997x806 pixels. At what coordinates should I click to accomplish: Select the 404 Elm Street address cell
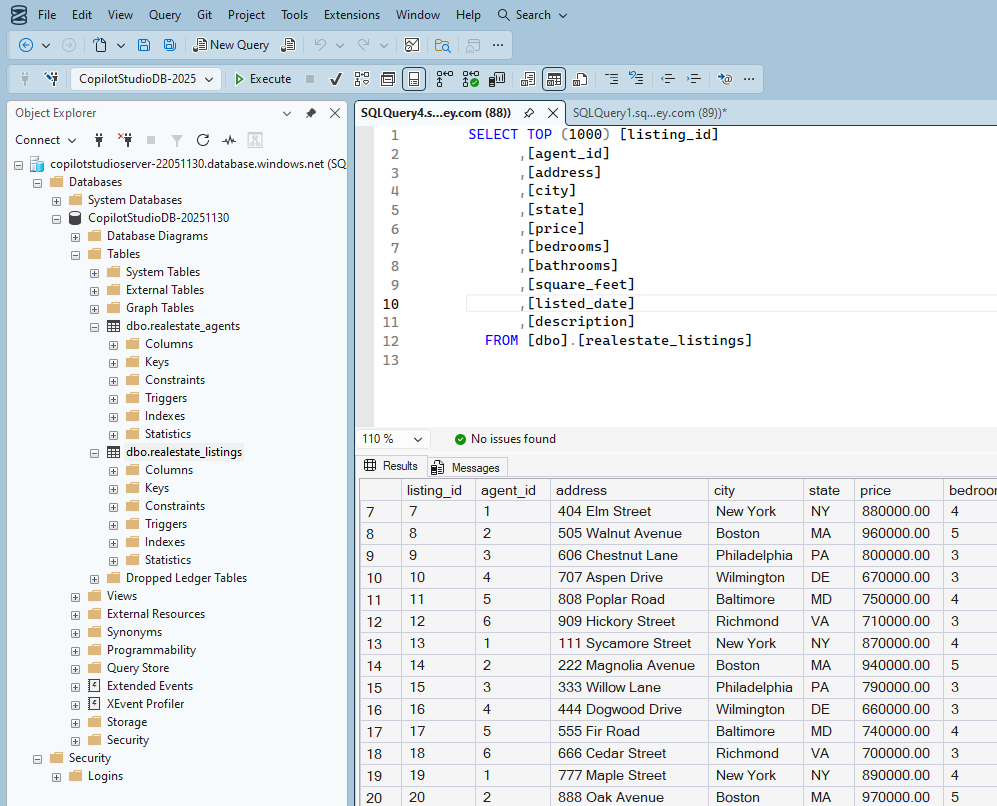coord(604,511)
